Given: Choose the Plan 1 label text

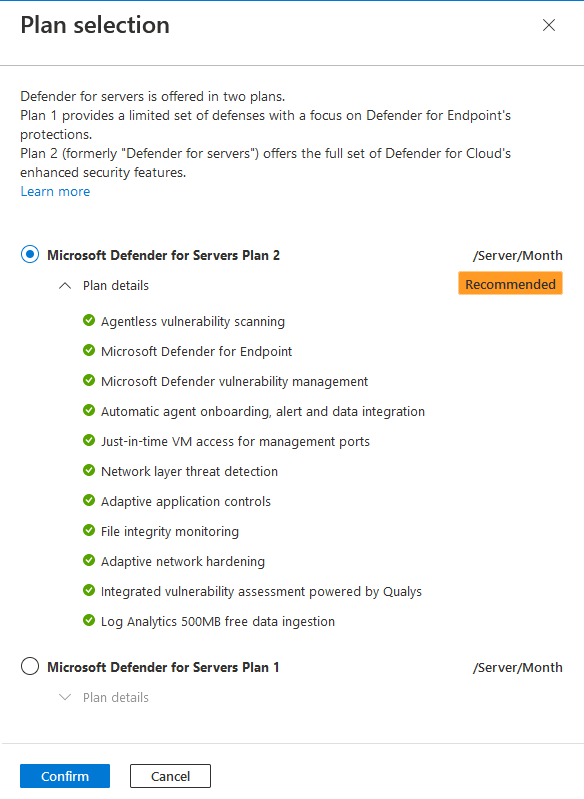Looking at the screenshot, I should coord(163,667).
